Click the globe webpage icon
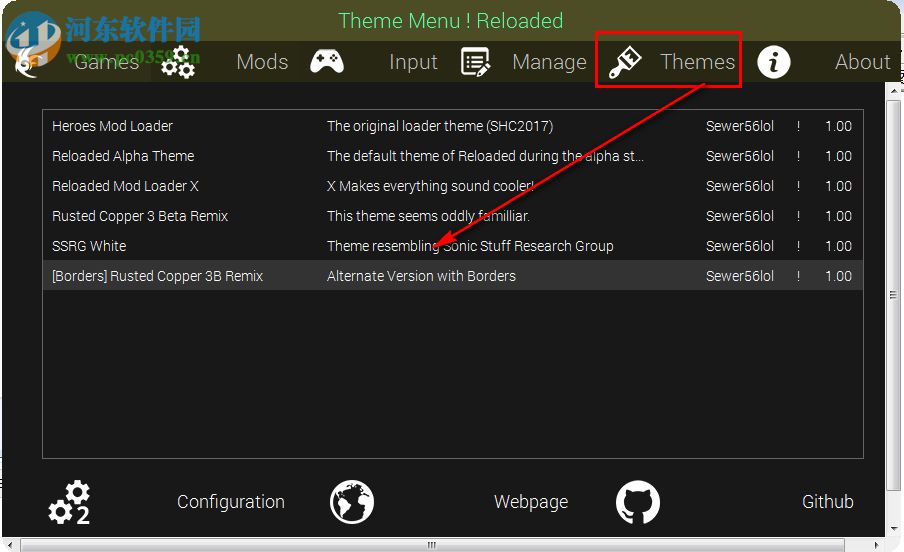The height and width of the screenshot is (552, 904). click(352, 502)
